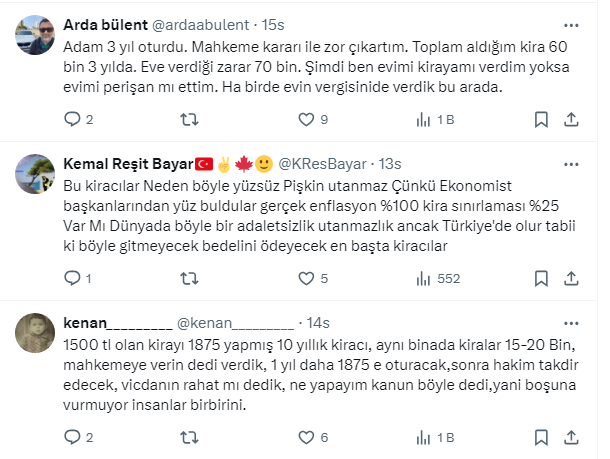
Task: Bookmark Arda bülent's tweet
Action: pos(540,120)
